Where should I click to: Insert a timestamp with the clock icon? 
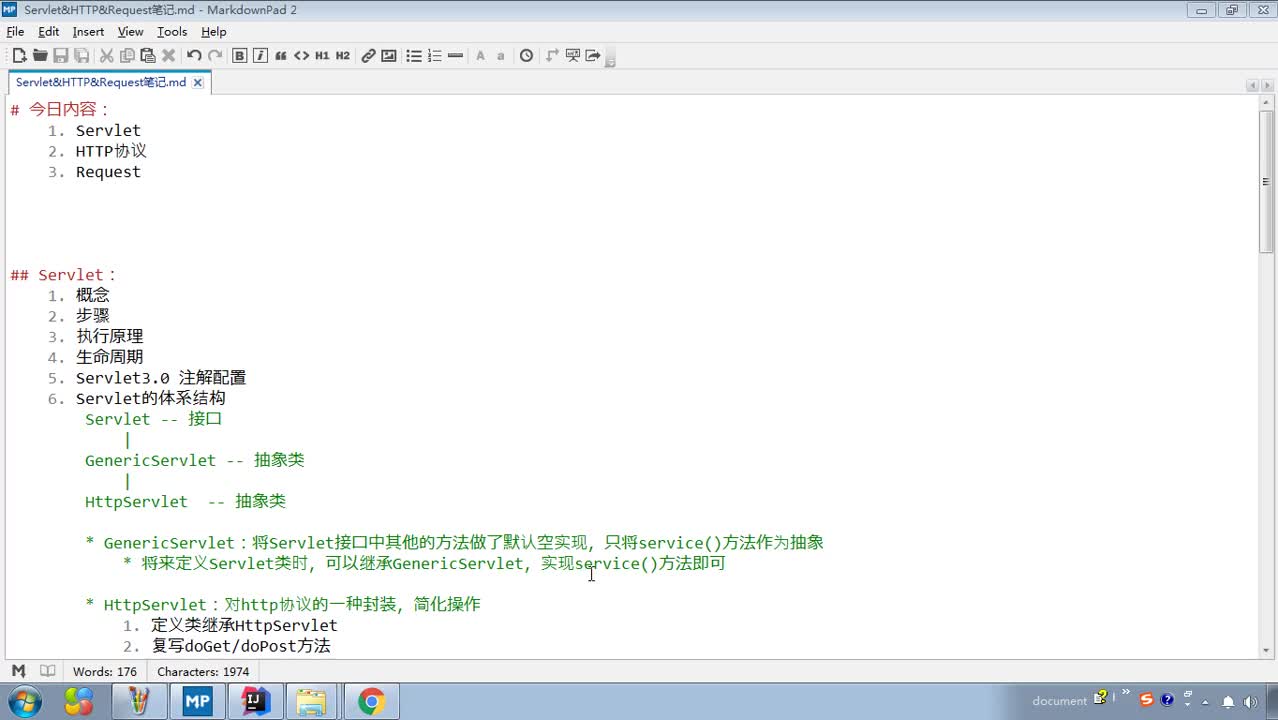point(527,56)
